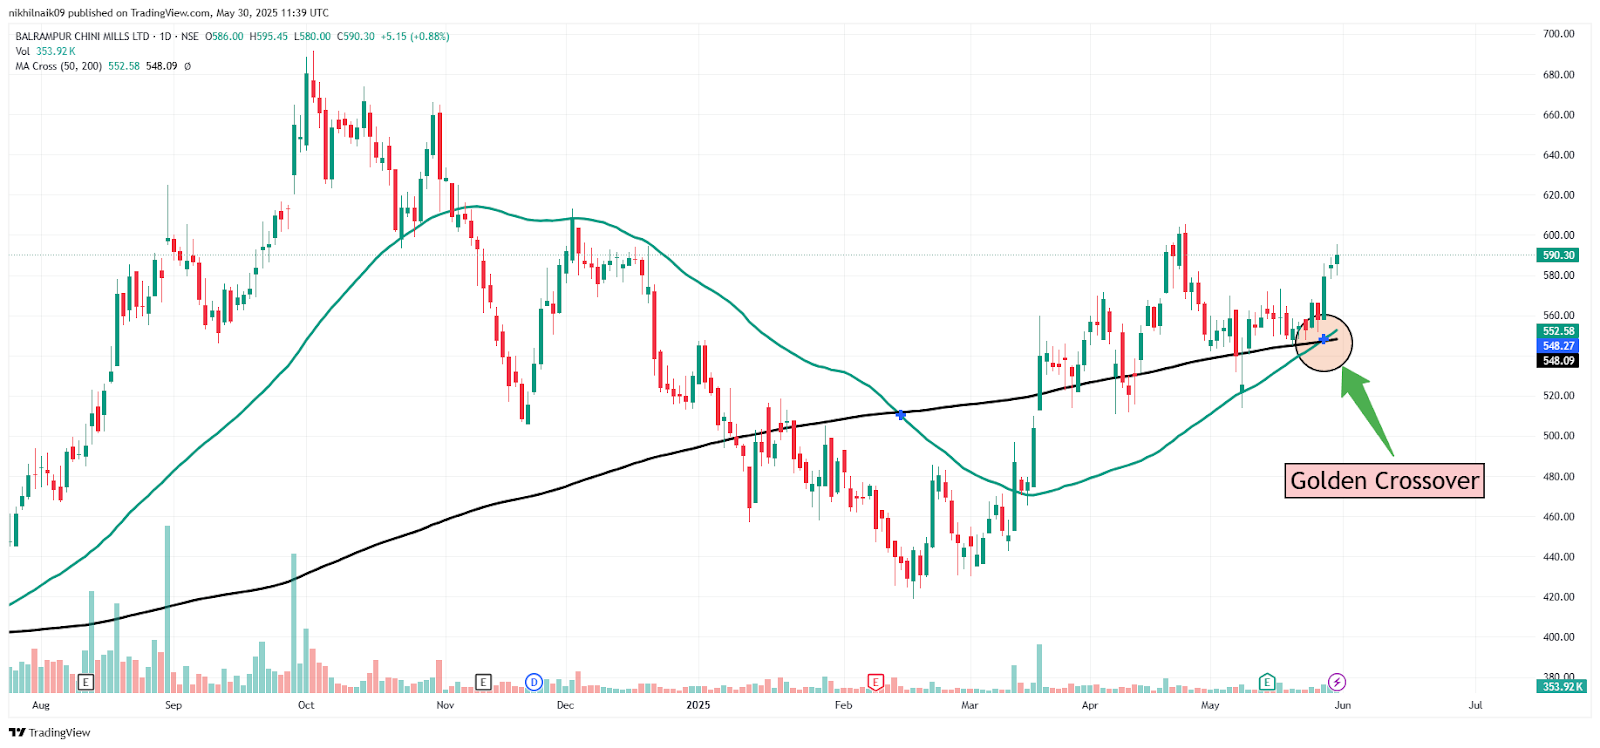Click the Nov label on time axis
This screenshot has height=748, width=1600.
tap(445, 705)
